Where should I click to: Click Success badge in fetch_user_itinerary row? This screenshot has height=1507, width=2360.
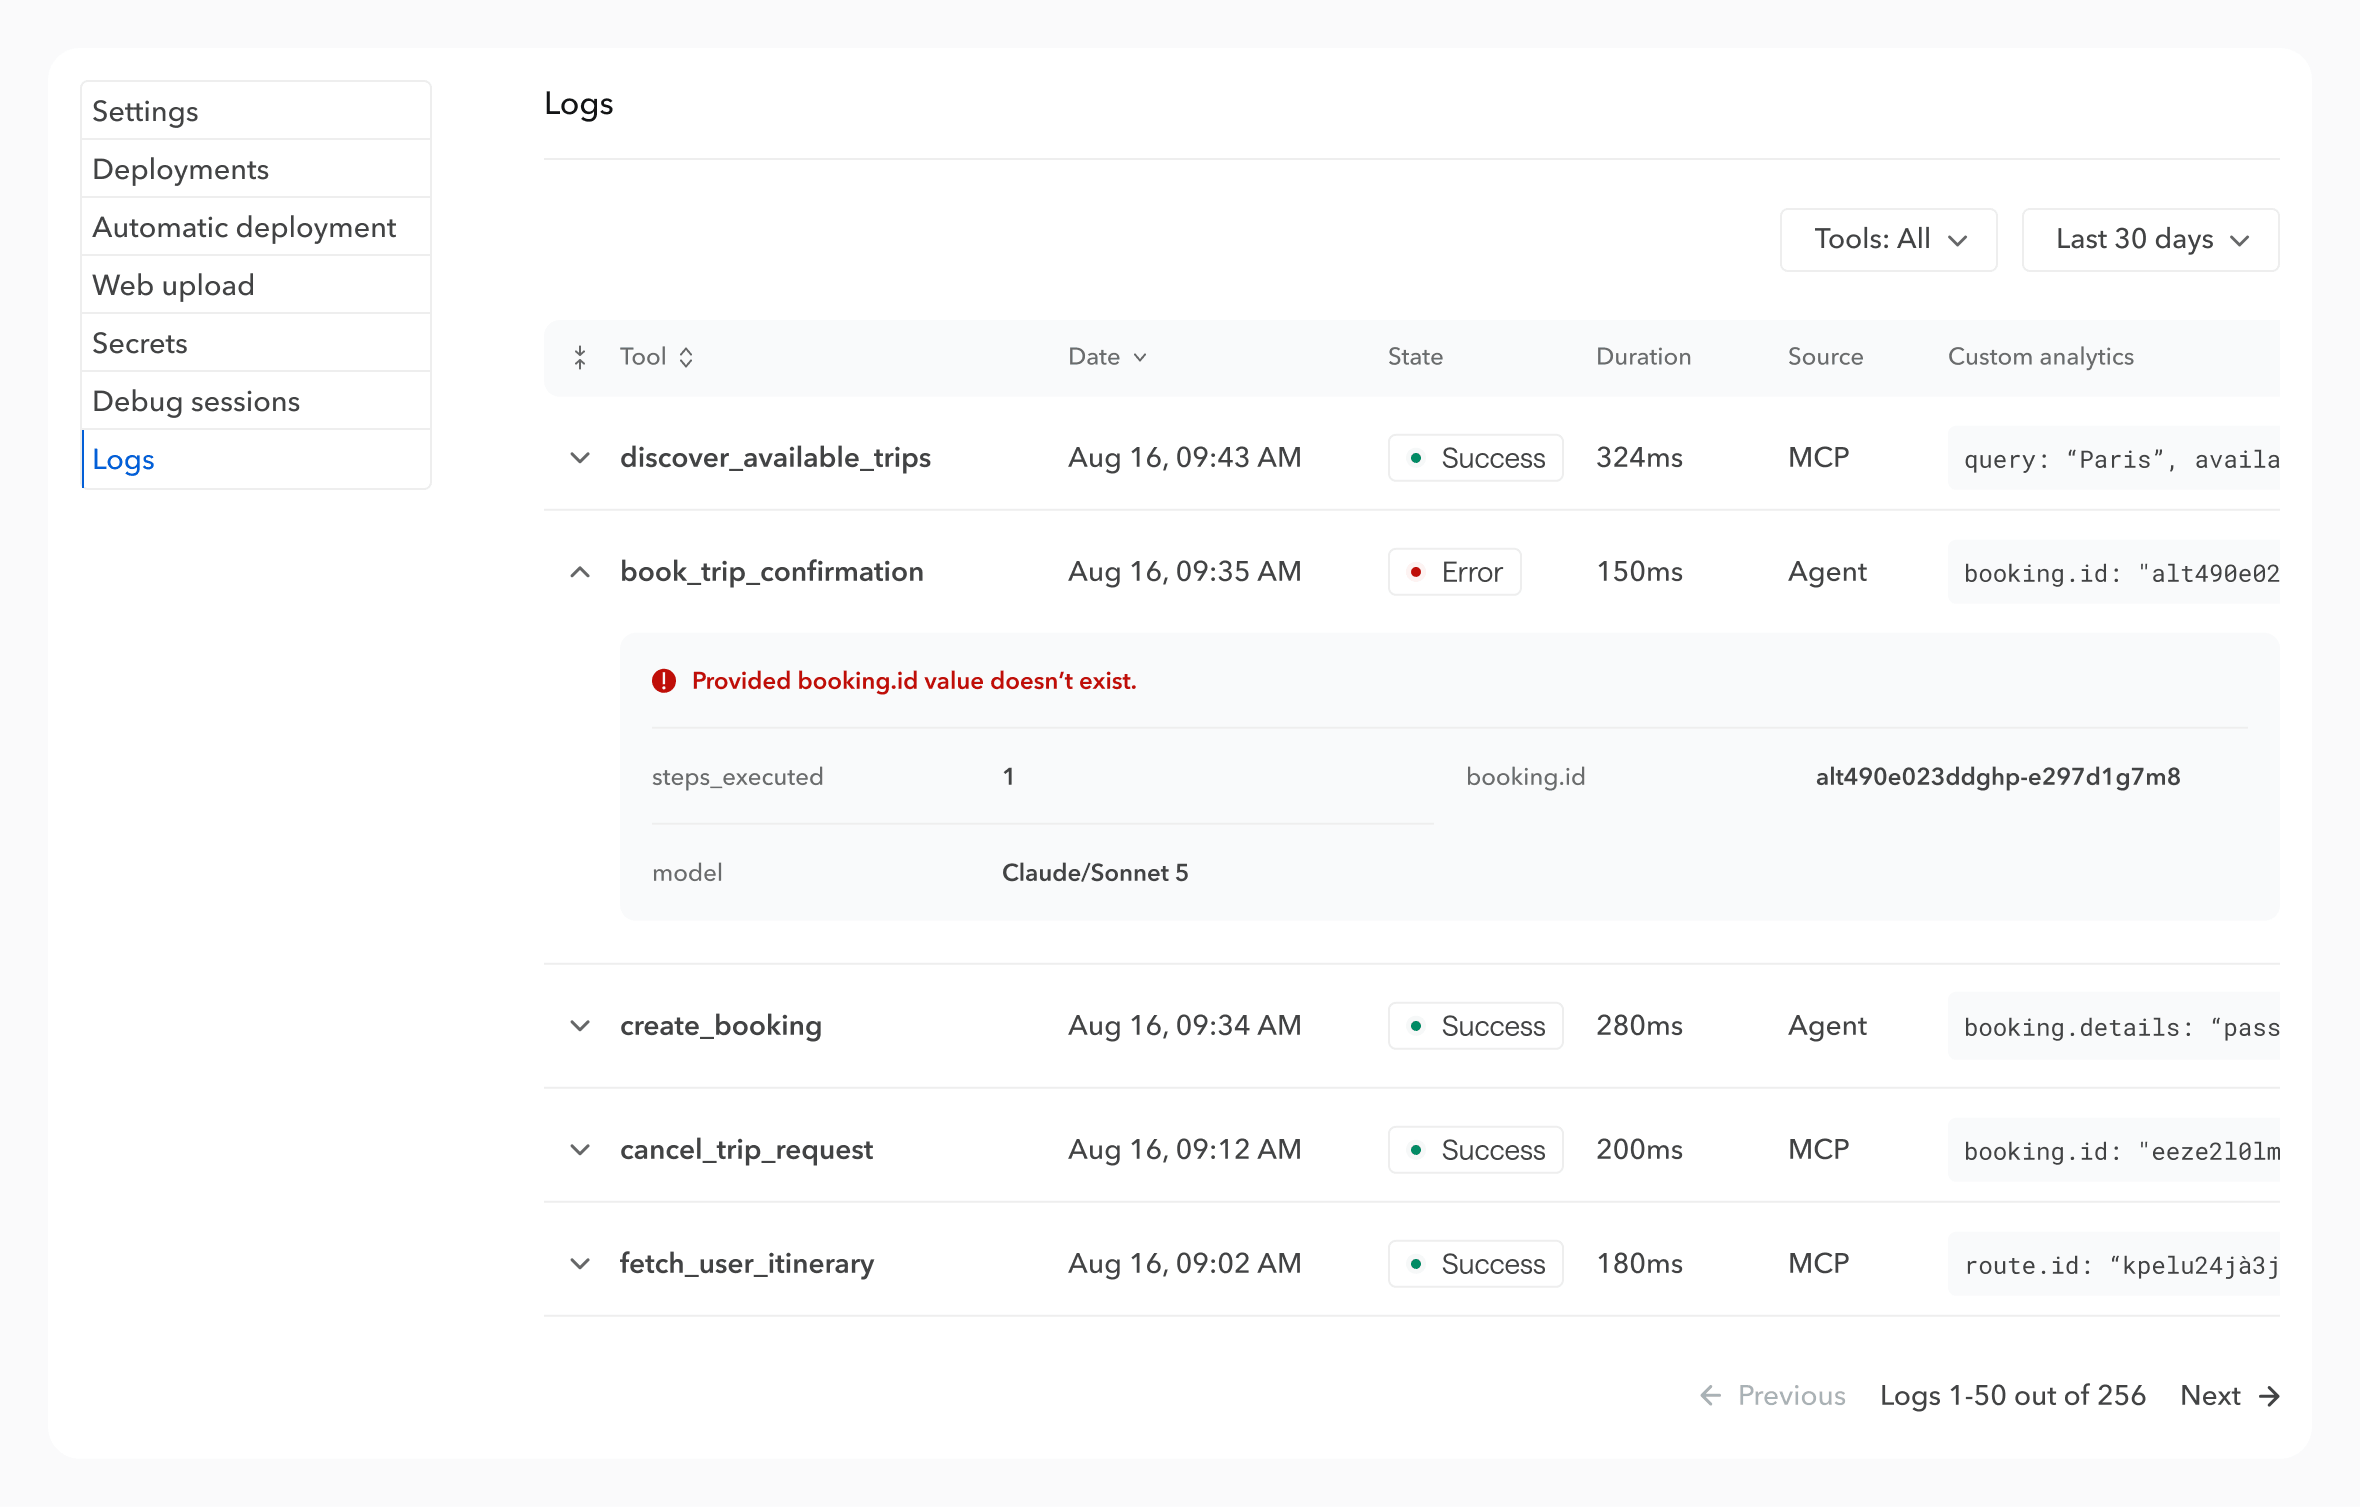tap(1476, 1264)
